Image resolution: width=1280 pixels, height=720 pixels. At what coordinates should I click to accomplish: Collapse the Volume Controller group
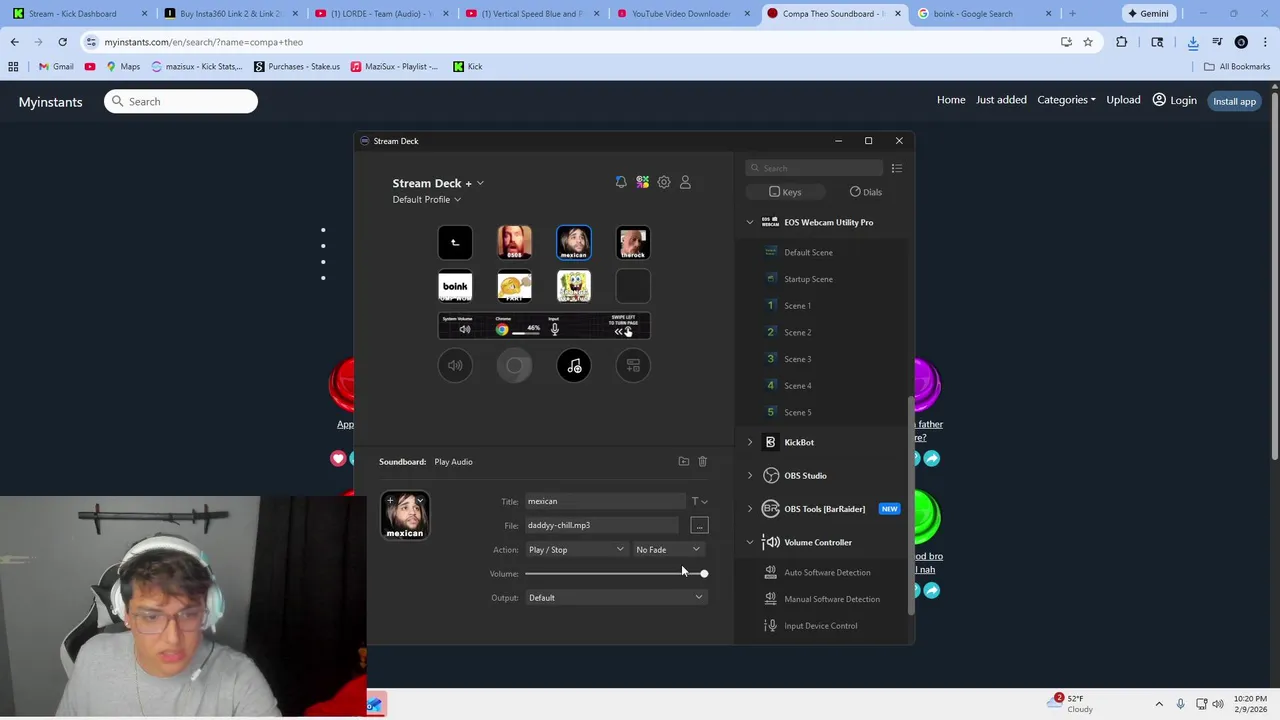point(750,542)
